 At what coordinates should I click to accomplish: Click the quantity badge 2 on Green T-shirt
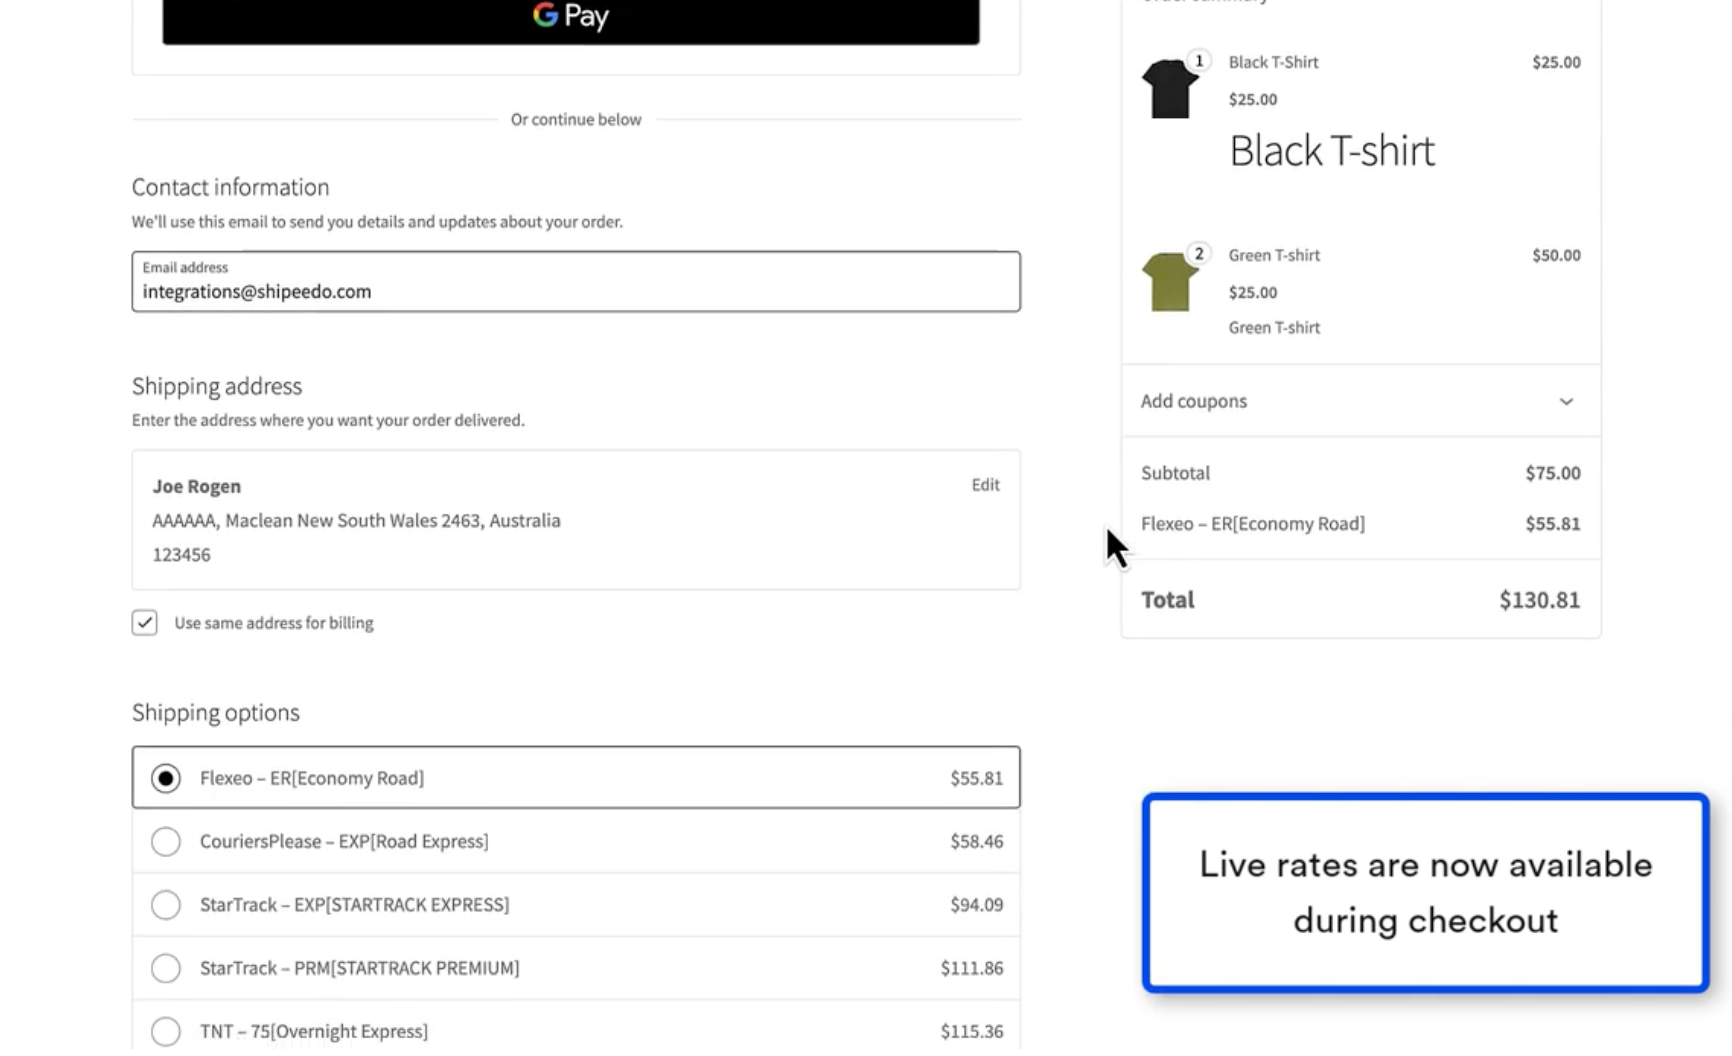(x=1199, y=254)
